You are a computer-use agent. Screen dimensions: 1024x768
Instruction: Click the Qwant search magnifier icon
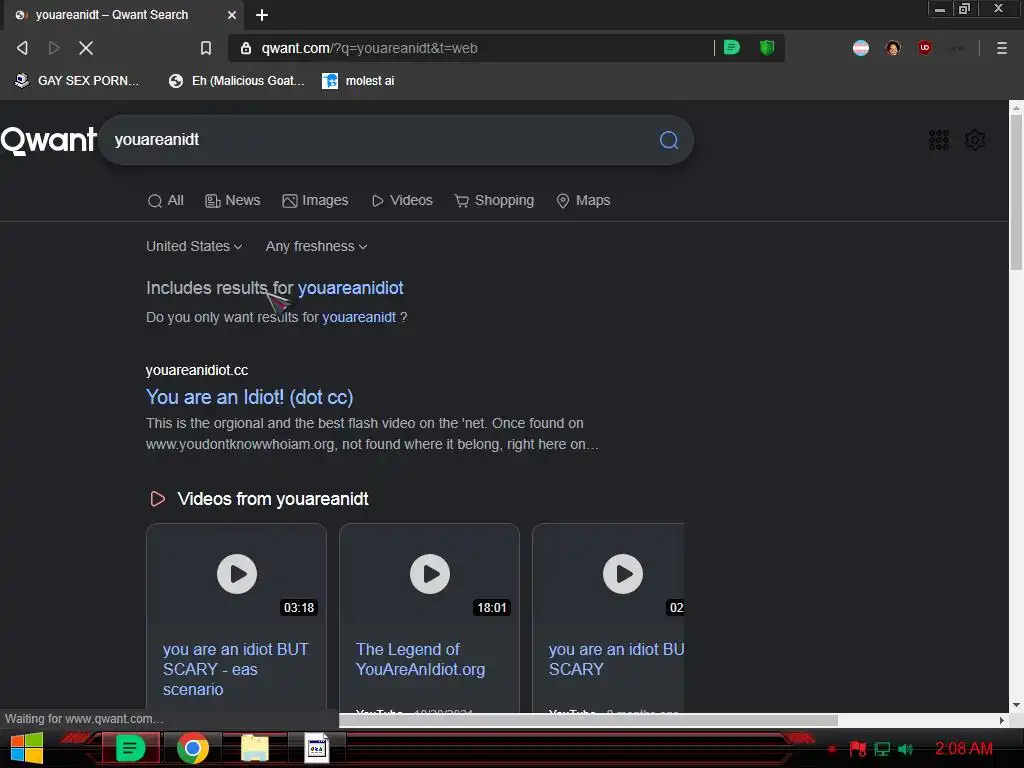click(669, 140)
